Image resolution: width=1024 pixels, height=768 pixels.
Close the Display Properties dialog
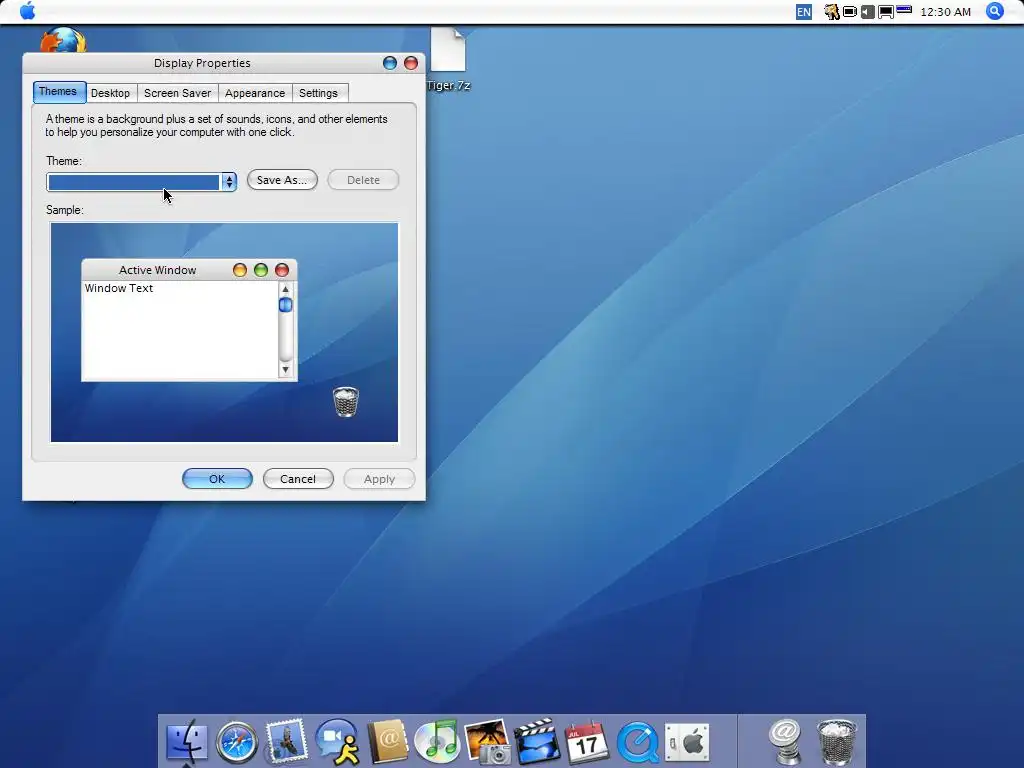[x=411, y=63]
